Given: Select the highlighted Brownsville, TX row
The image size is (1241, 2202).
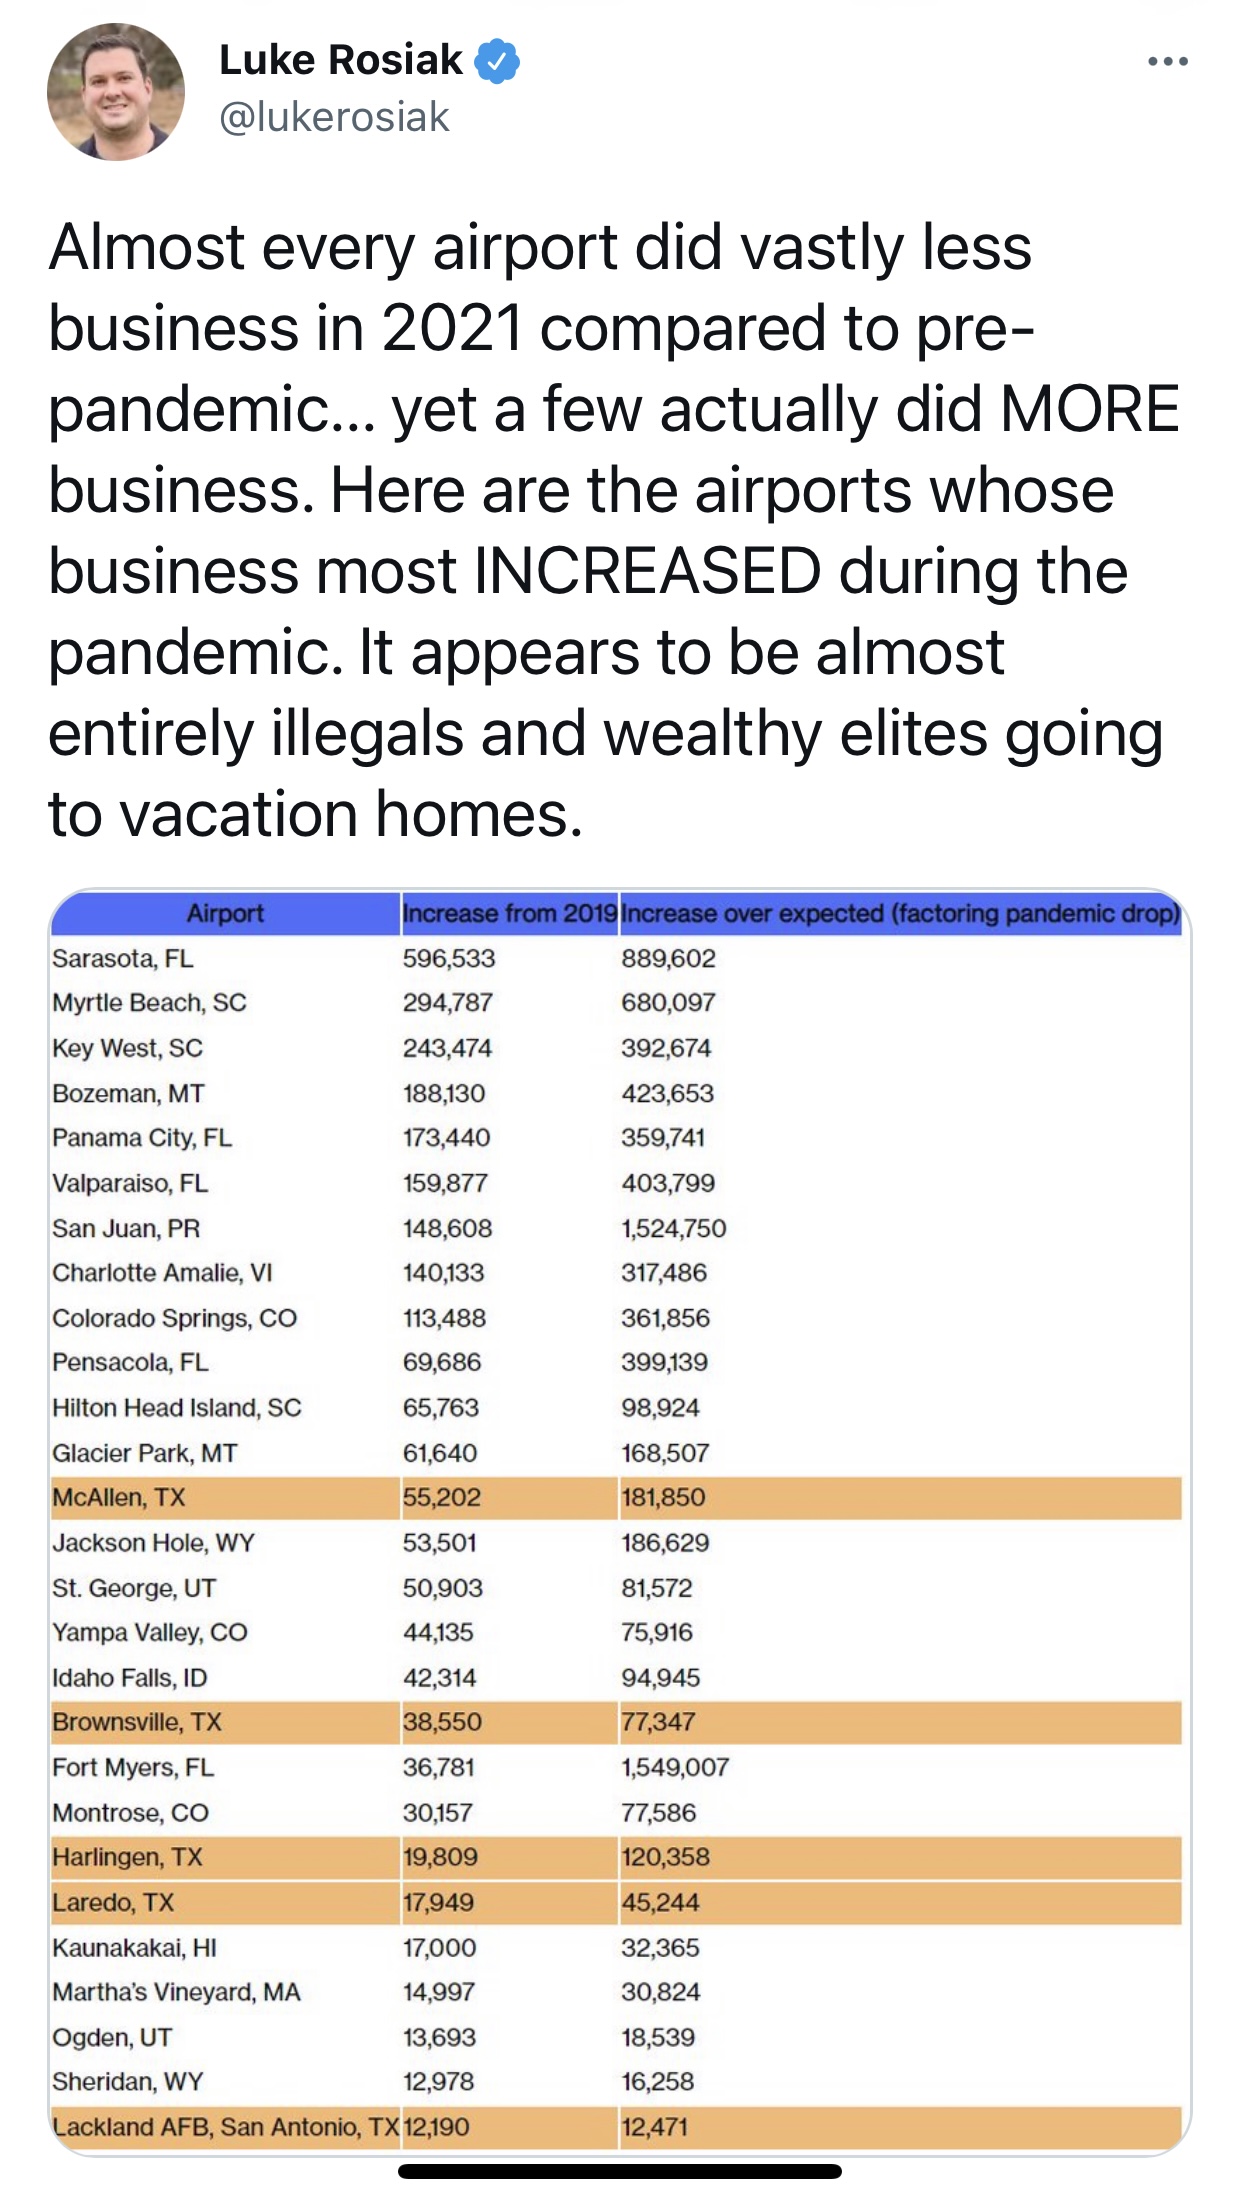Looking at the screenshot, I should click(616, 1722).
